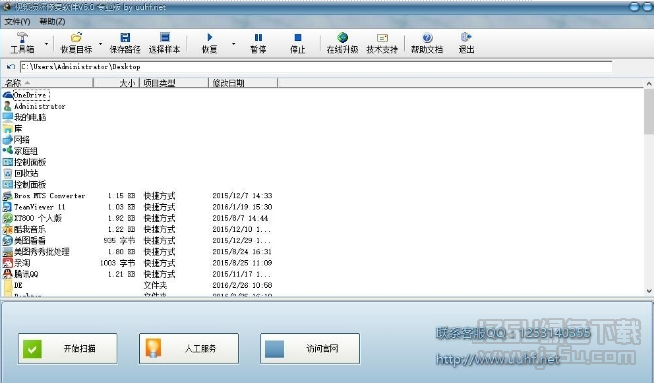Click the 开始扫描 button
This screenshot has width=654, height=383.
(68, 348)
